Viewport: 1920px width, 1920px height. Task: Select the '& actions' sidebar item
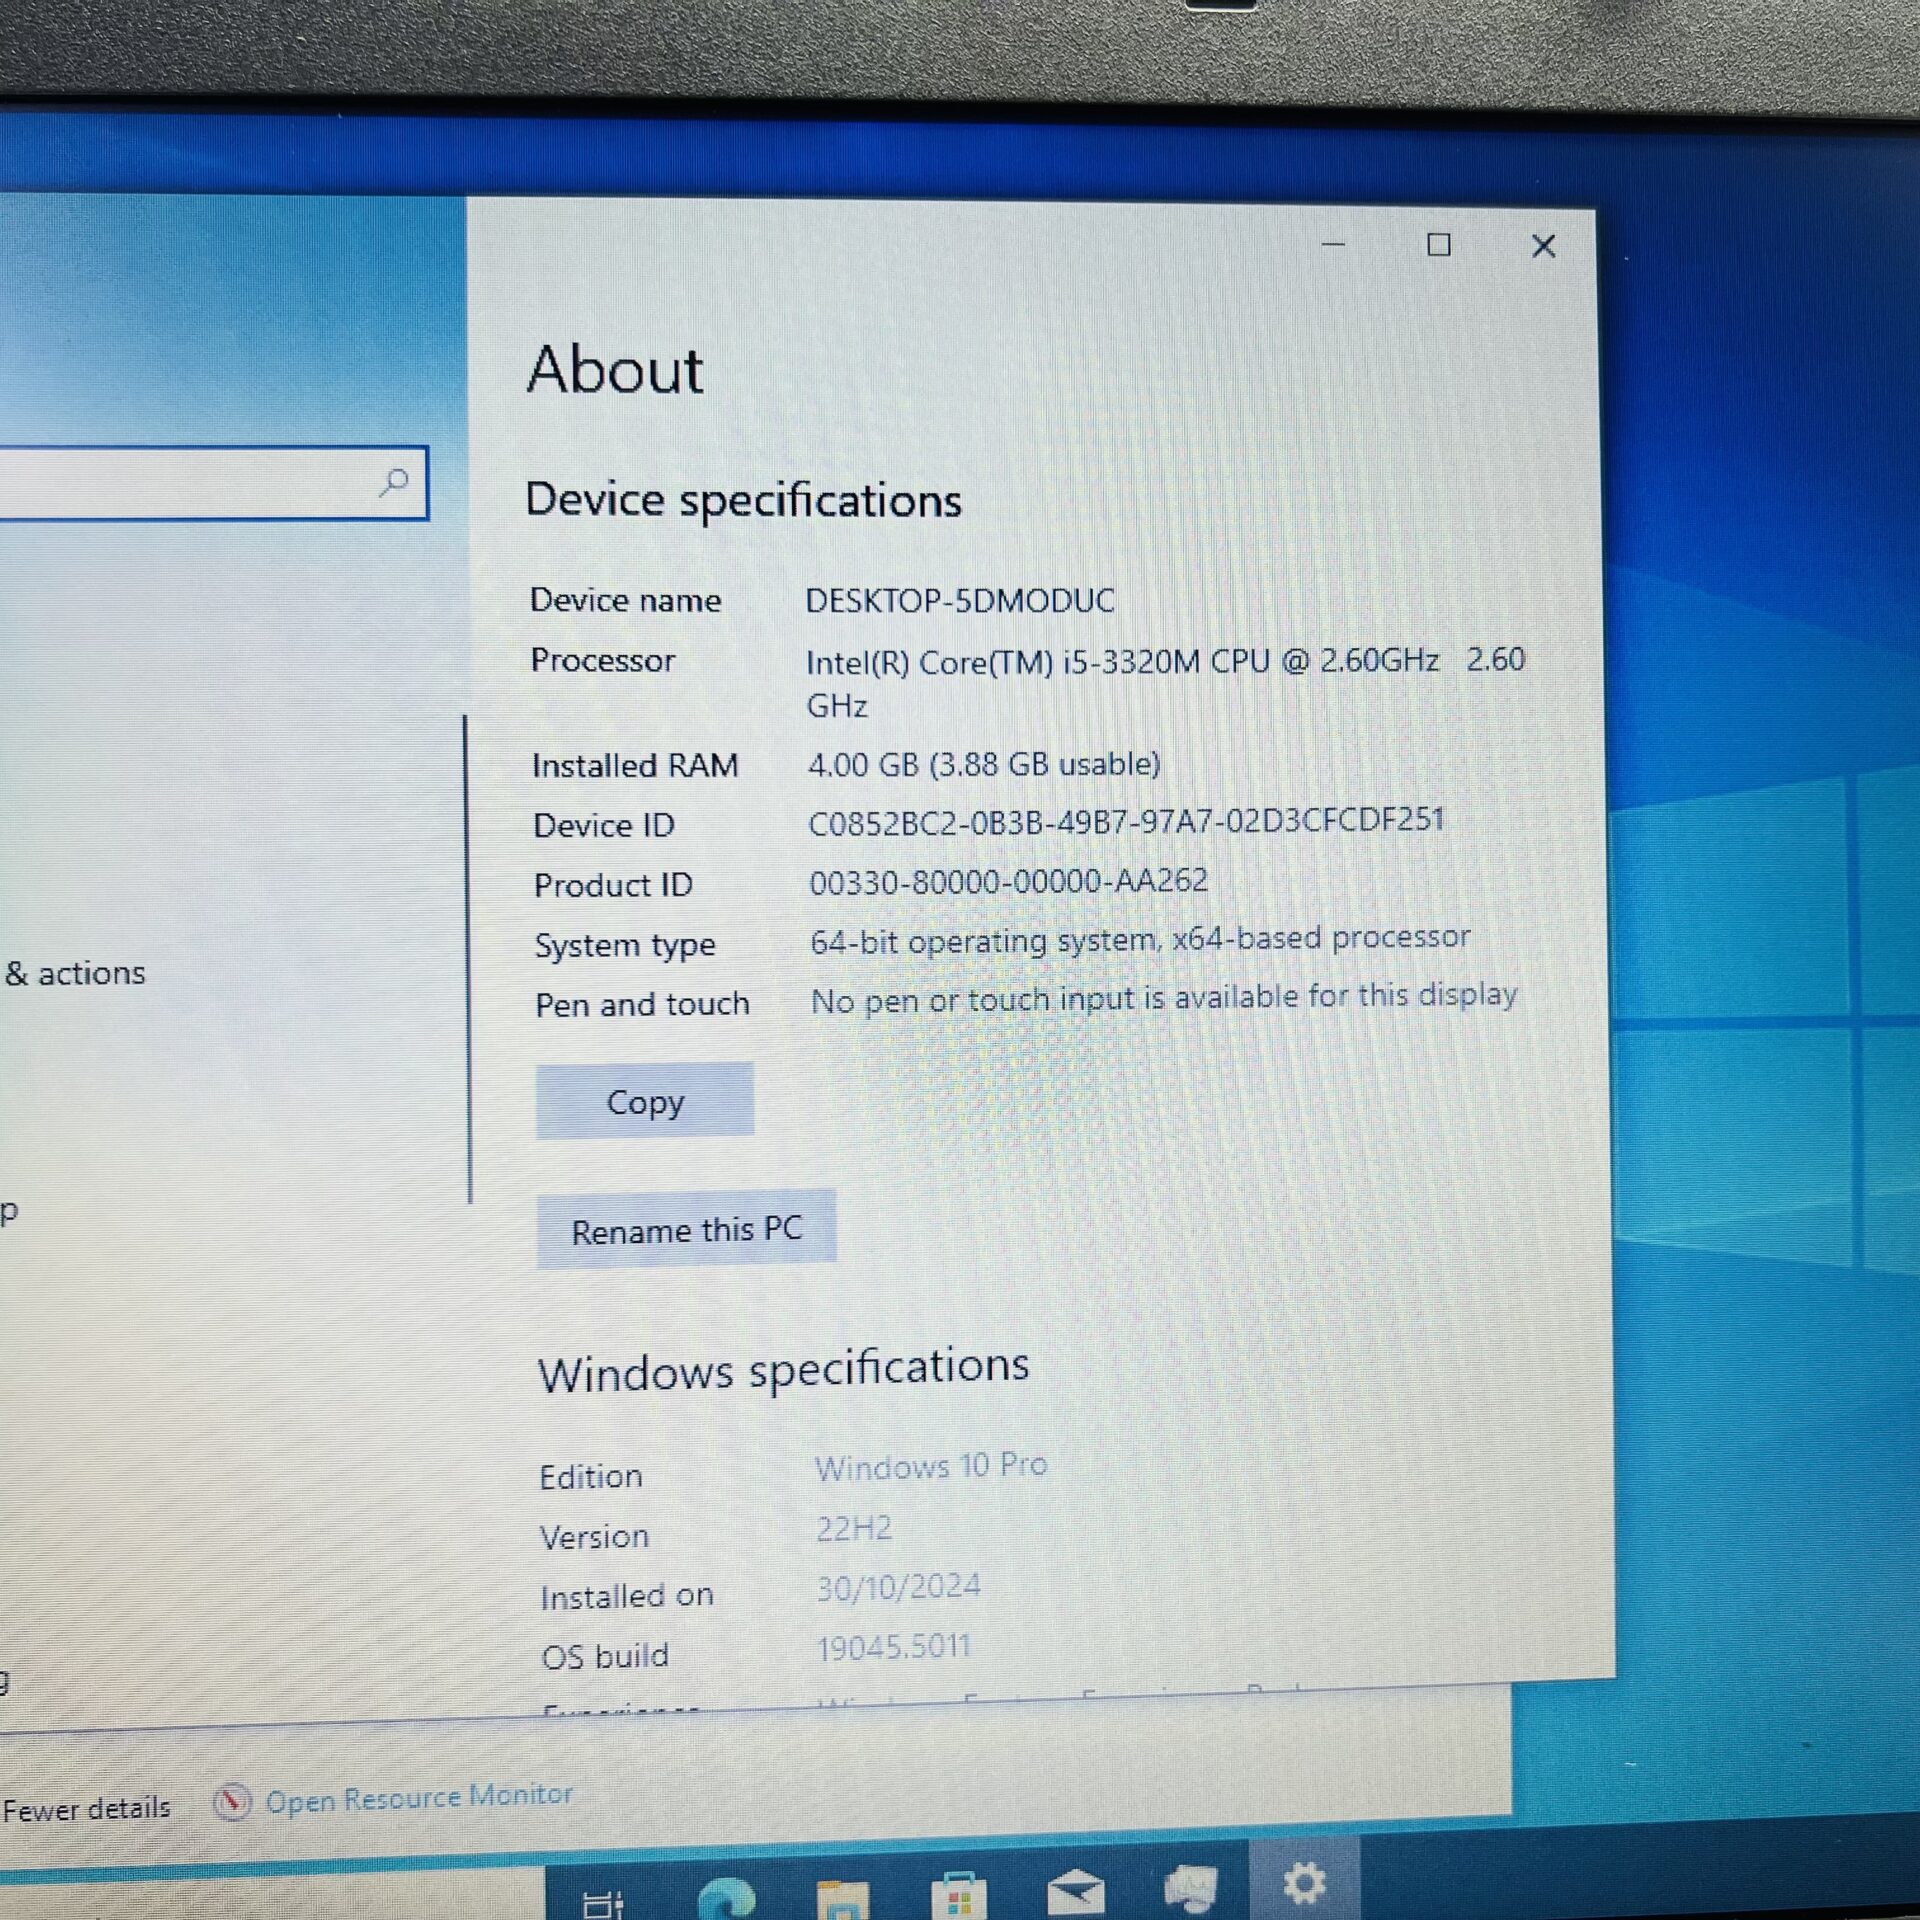[x=76, y=973]
